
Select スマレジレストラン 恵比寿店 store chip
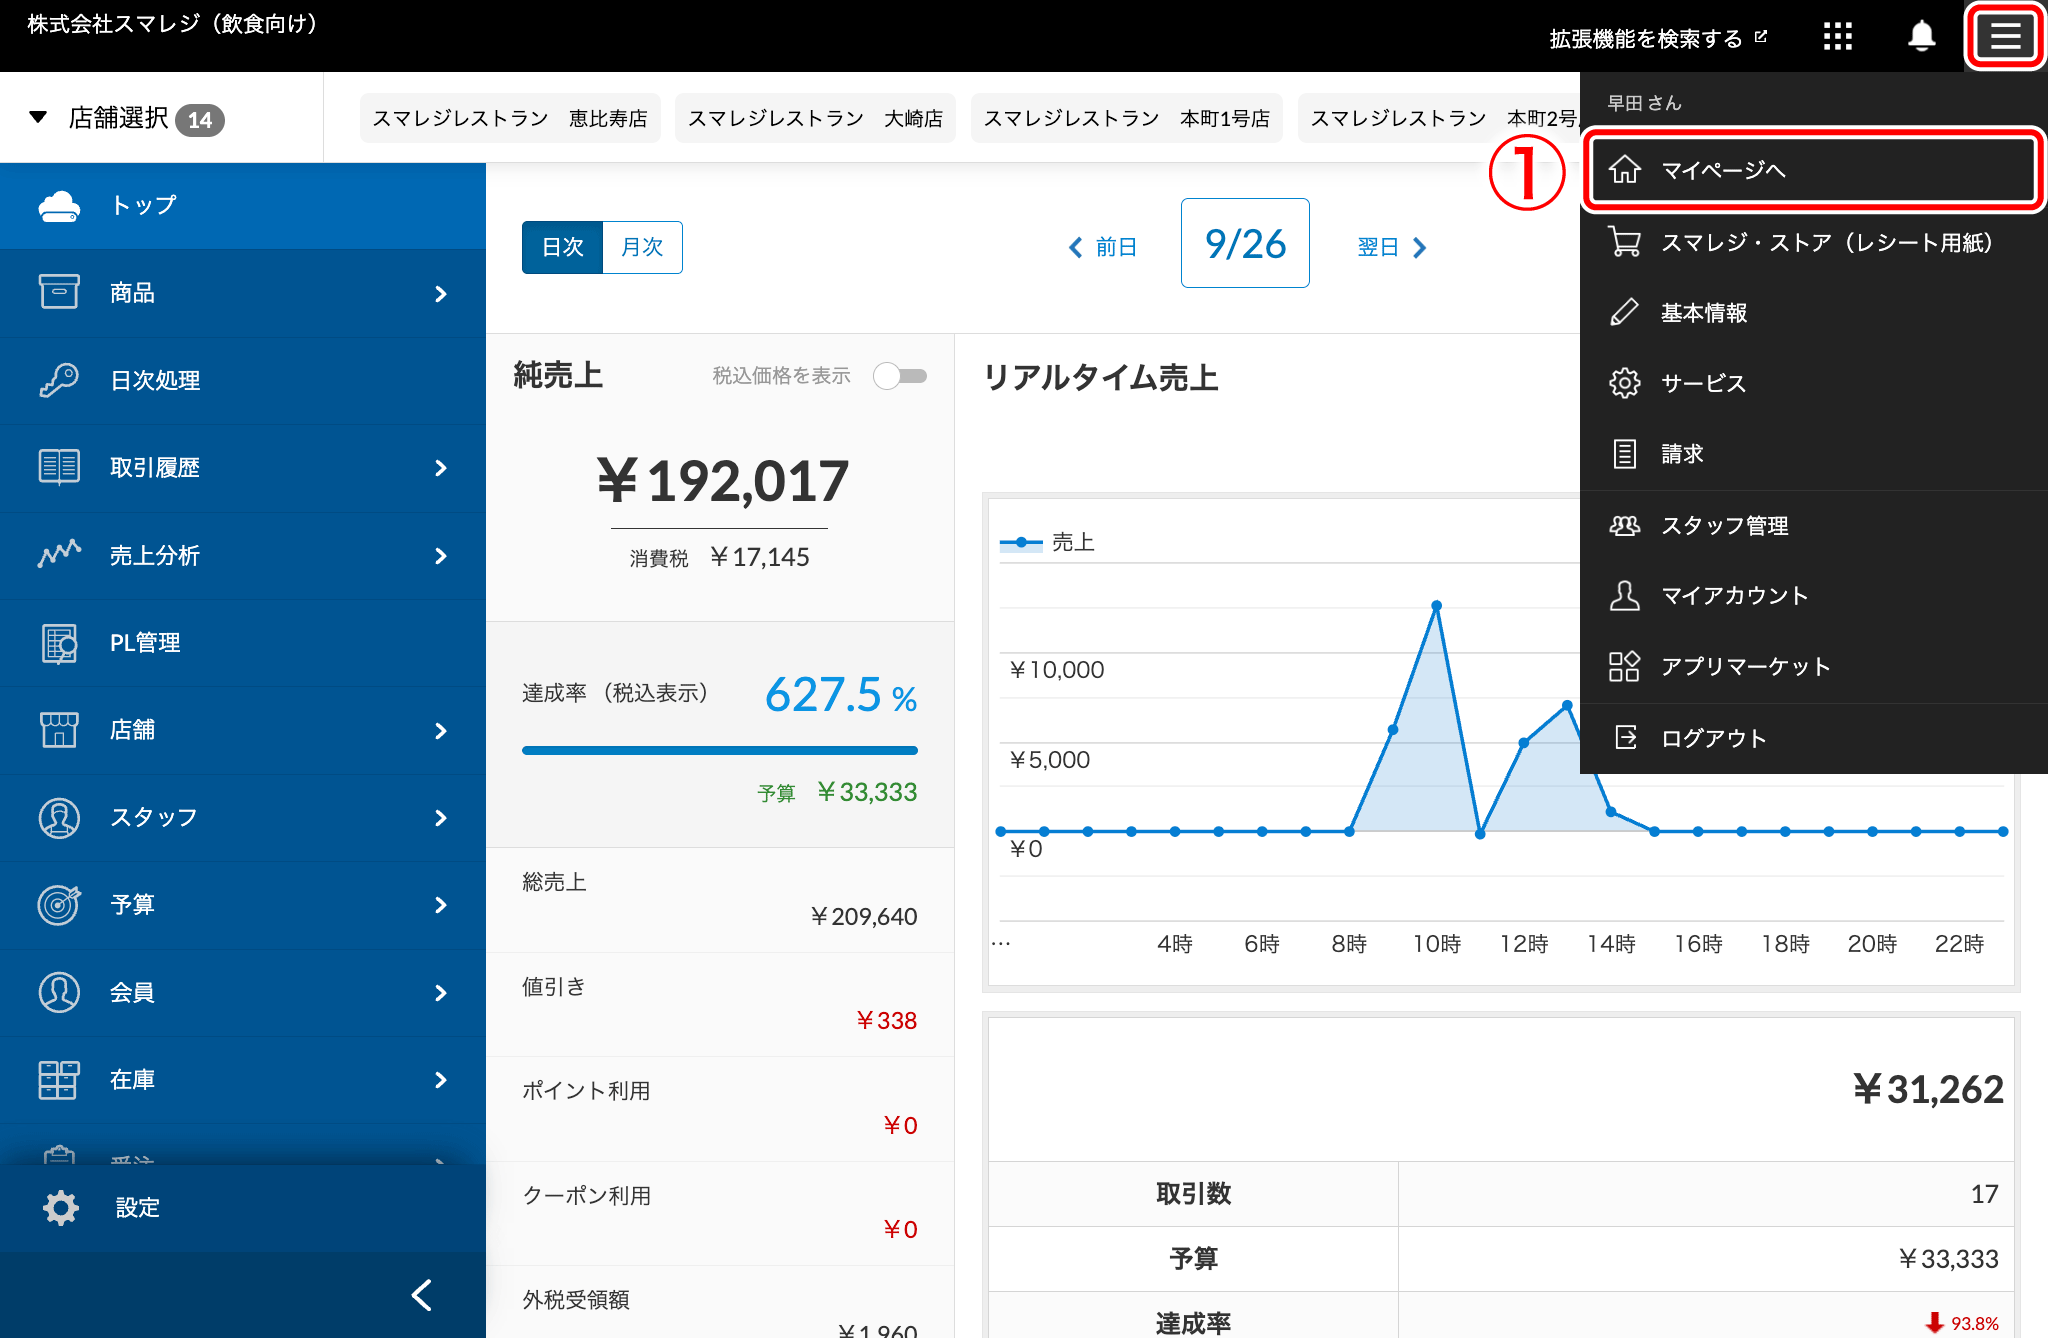[x=510, y=118]
